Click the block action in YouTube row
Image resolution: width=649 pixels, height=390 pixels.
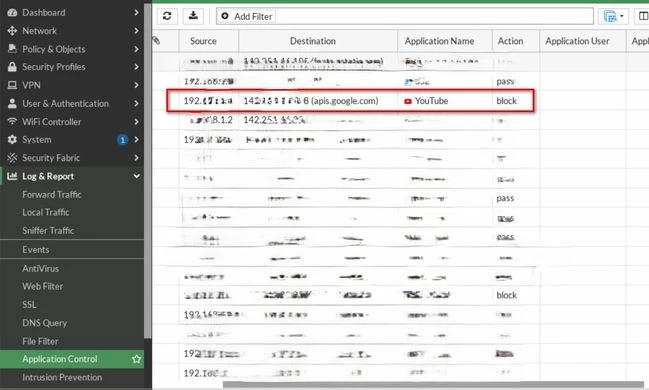tap(507, 101)
